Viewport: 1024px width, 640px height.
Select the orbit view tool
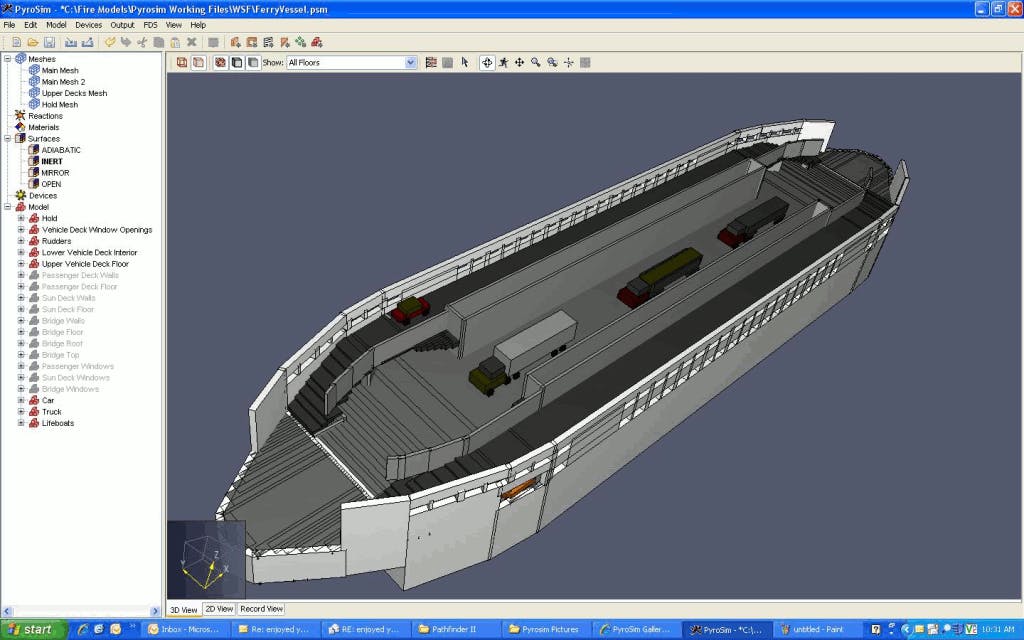click(x=487, y=62)
